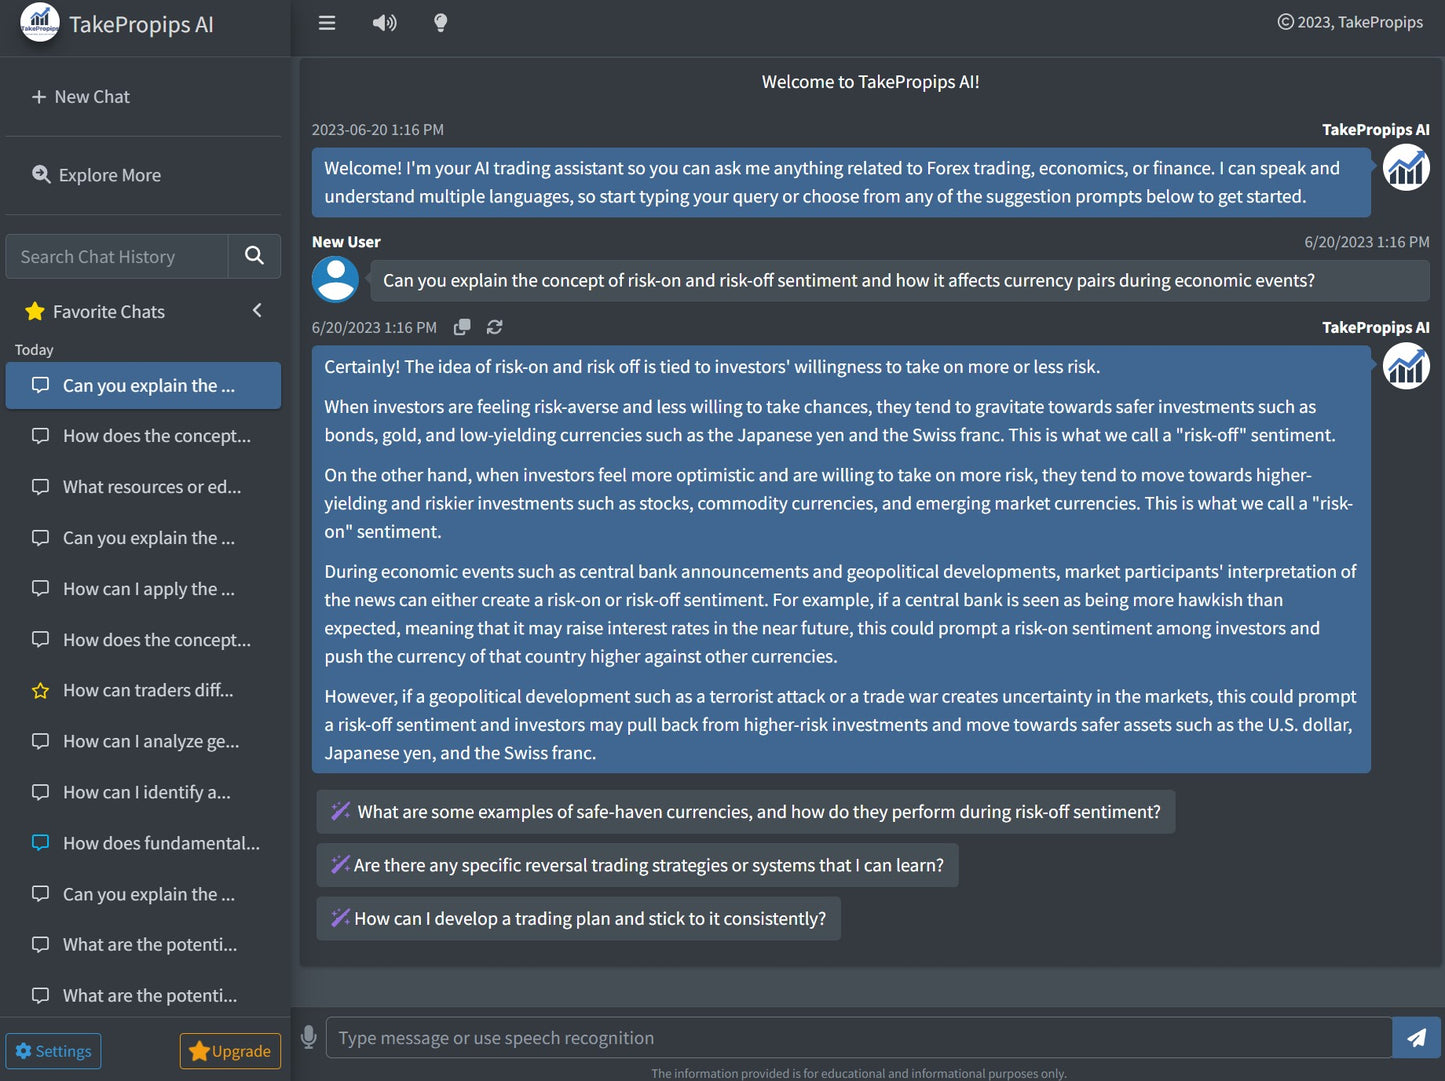Open Explore More
This screenshot has height=1081, width=1445.
coord(96,175)
